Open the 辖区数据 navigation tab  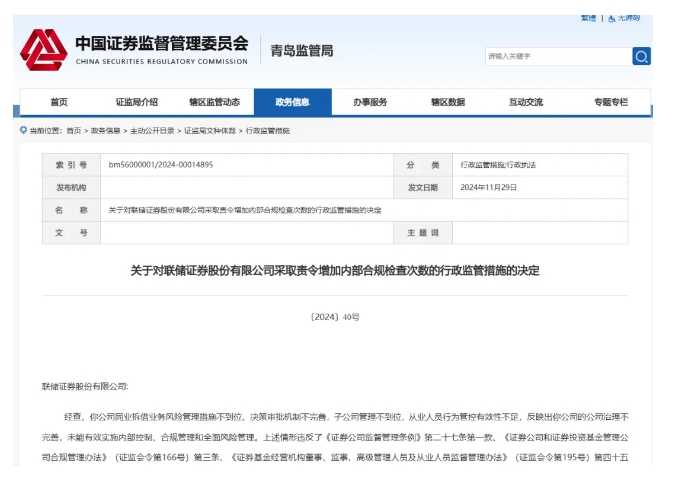point(448,102)
